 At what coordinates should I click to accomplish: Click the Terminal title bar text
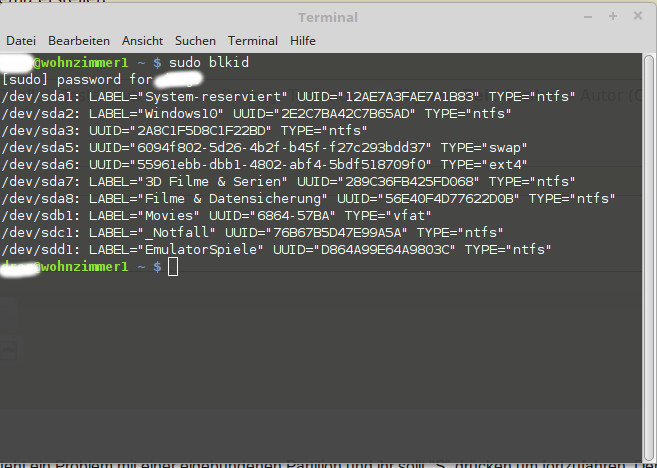(328, 17)
